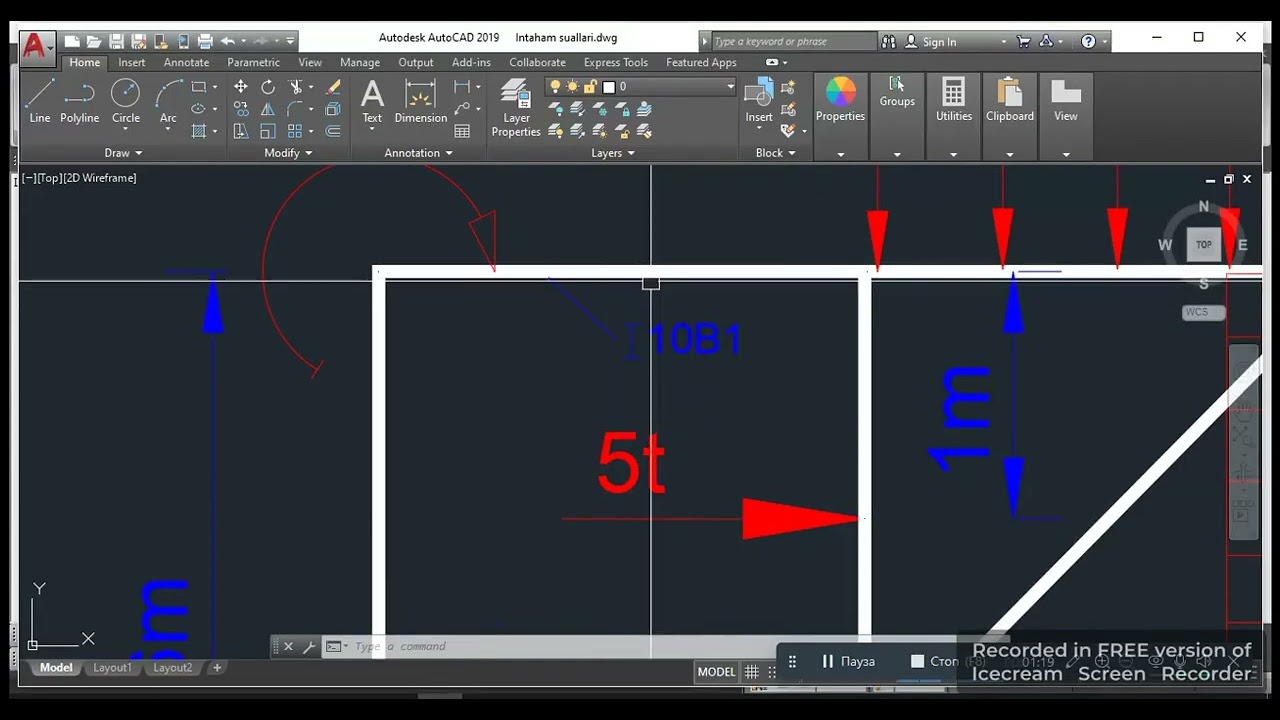Open the Layout1 tab
This screenshot has height=720, width=1280.
[x=112, y=668]
